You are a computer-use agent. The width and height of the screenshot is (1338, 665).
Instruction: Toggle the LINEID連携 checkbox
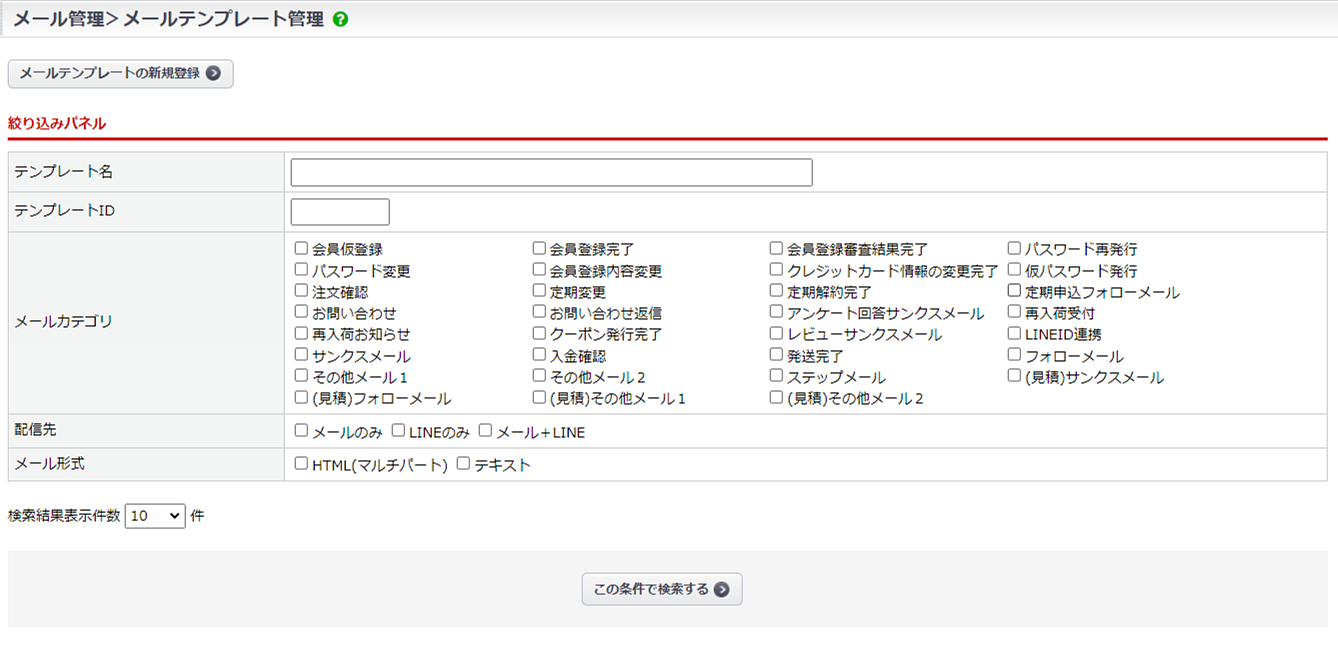tap(1014, 333)
